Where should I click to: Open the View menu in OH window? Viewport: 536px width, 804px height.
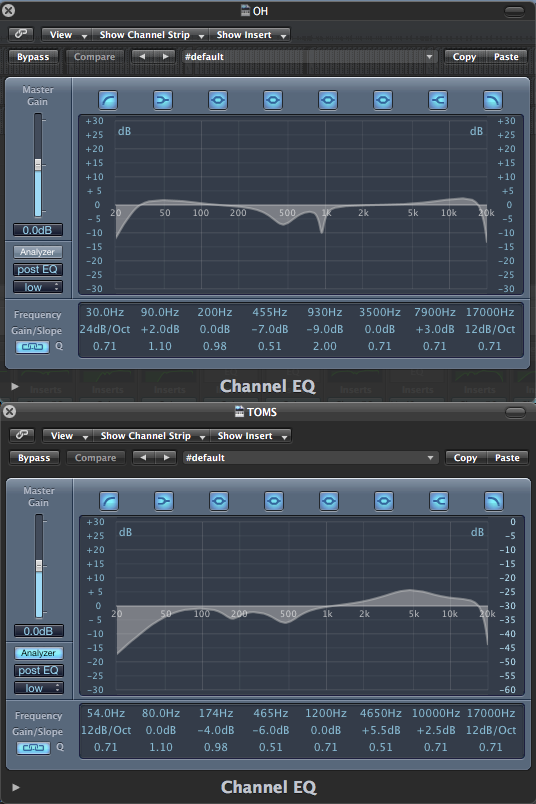click(67, 35)
